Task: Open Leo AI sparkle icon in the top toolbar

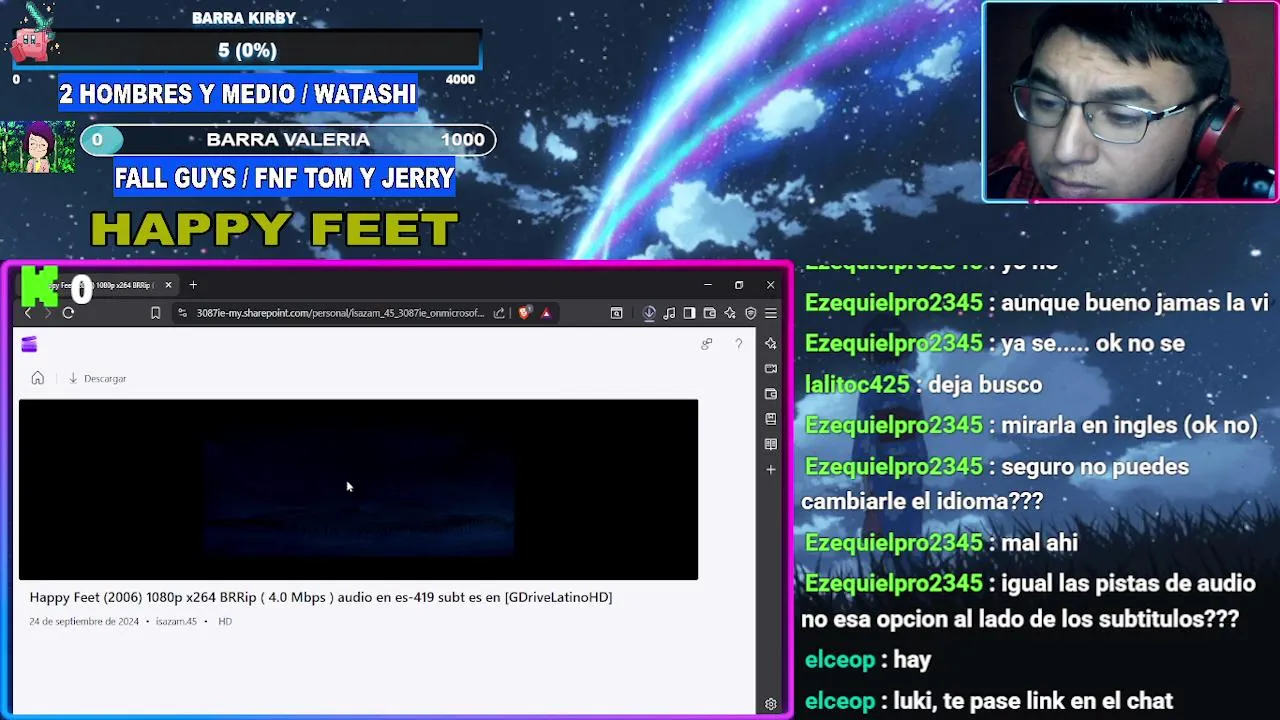Action: pyautogui.click(x=730, y=313)
